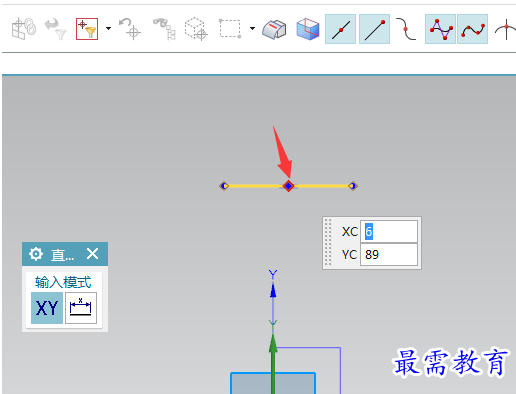Expand the rectangle selection mode dropdown

252,29
